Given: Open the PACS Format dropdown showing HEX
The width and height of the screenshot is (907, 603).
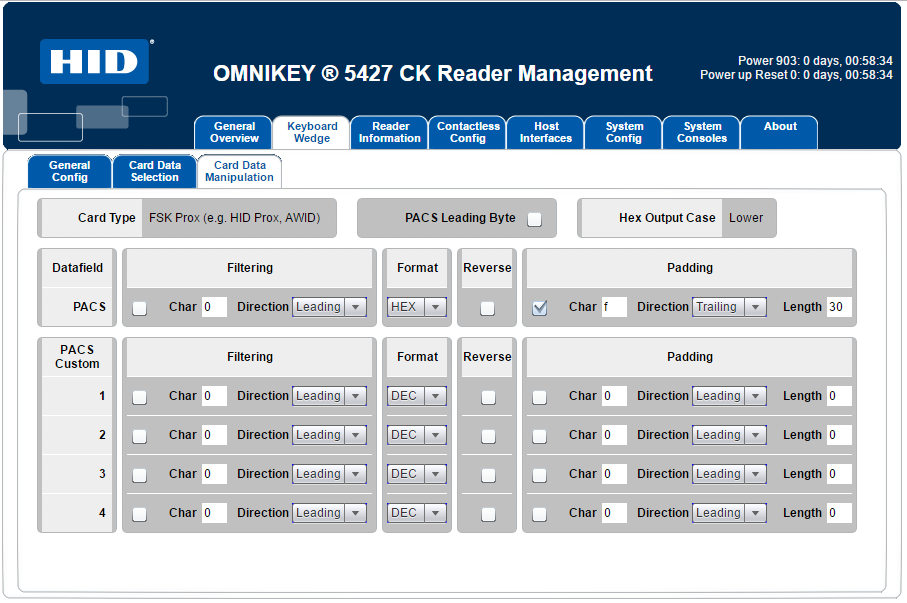Looking at the screenshot, I should coord(416,307).
